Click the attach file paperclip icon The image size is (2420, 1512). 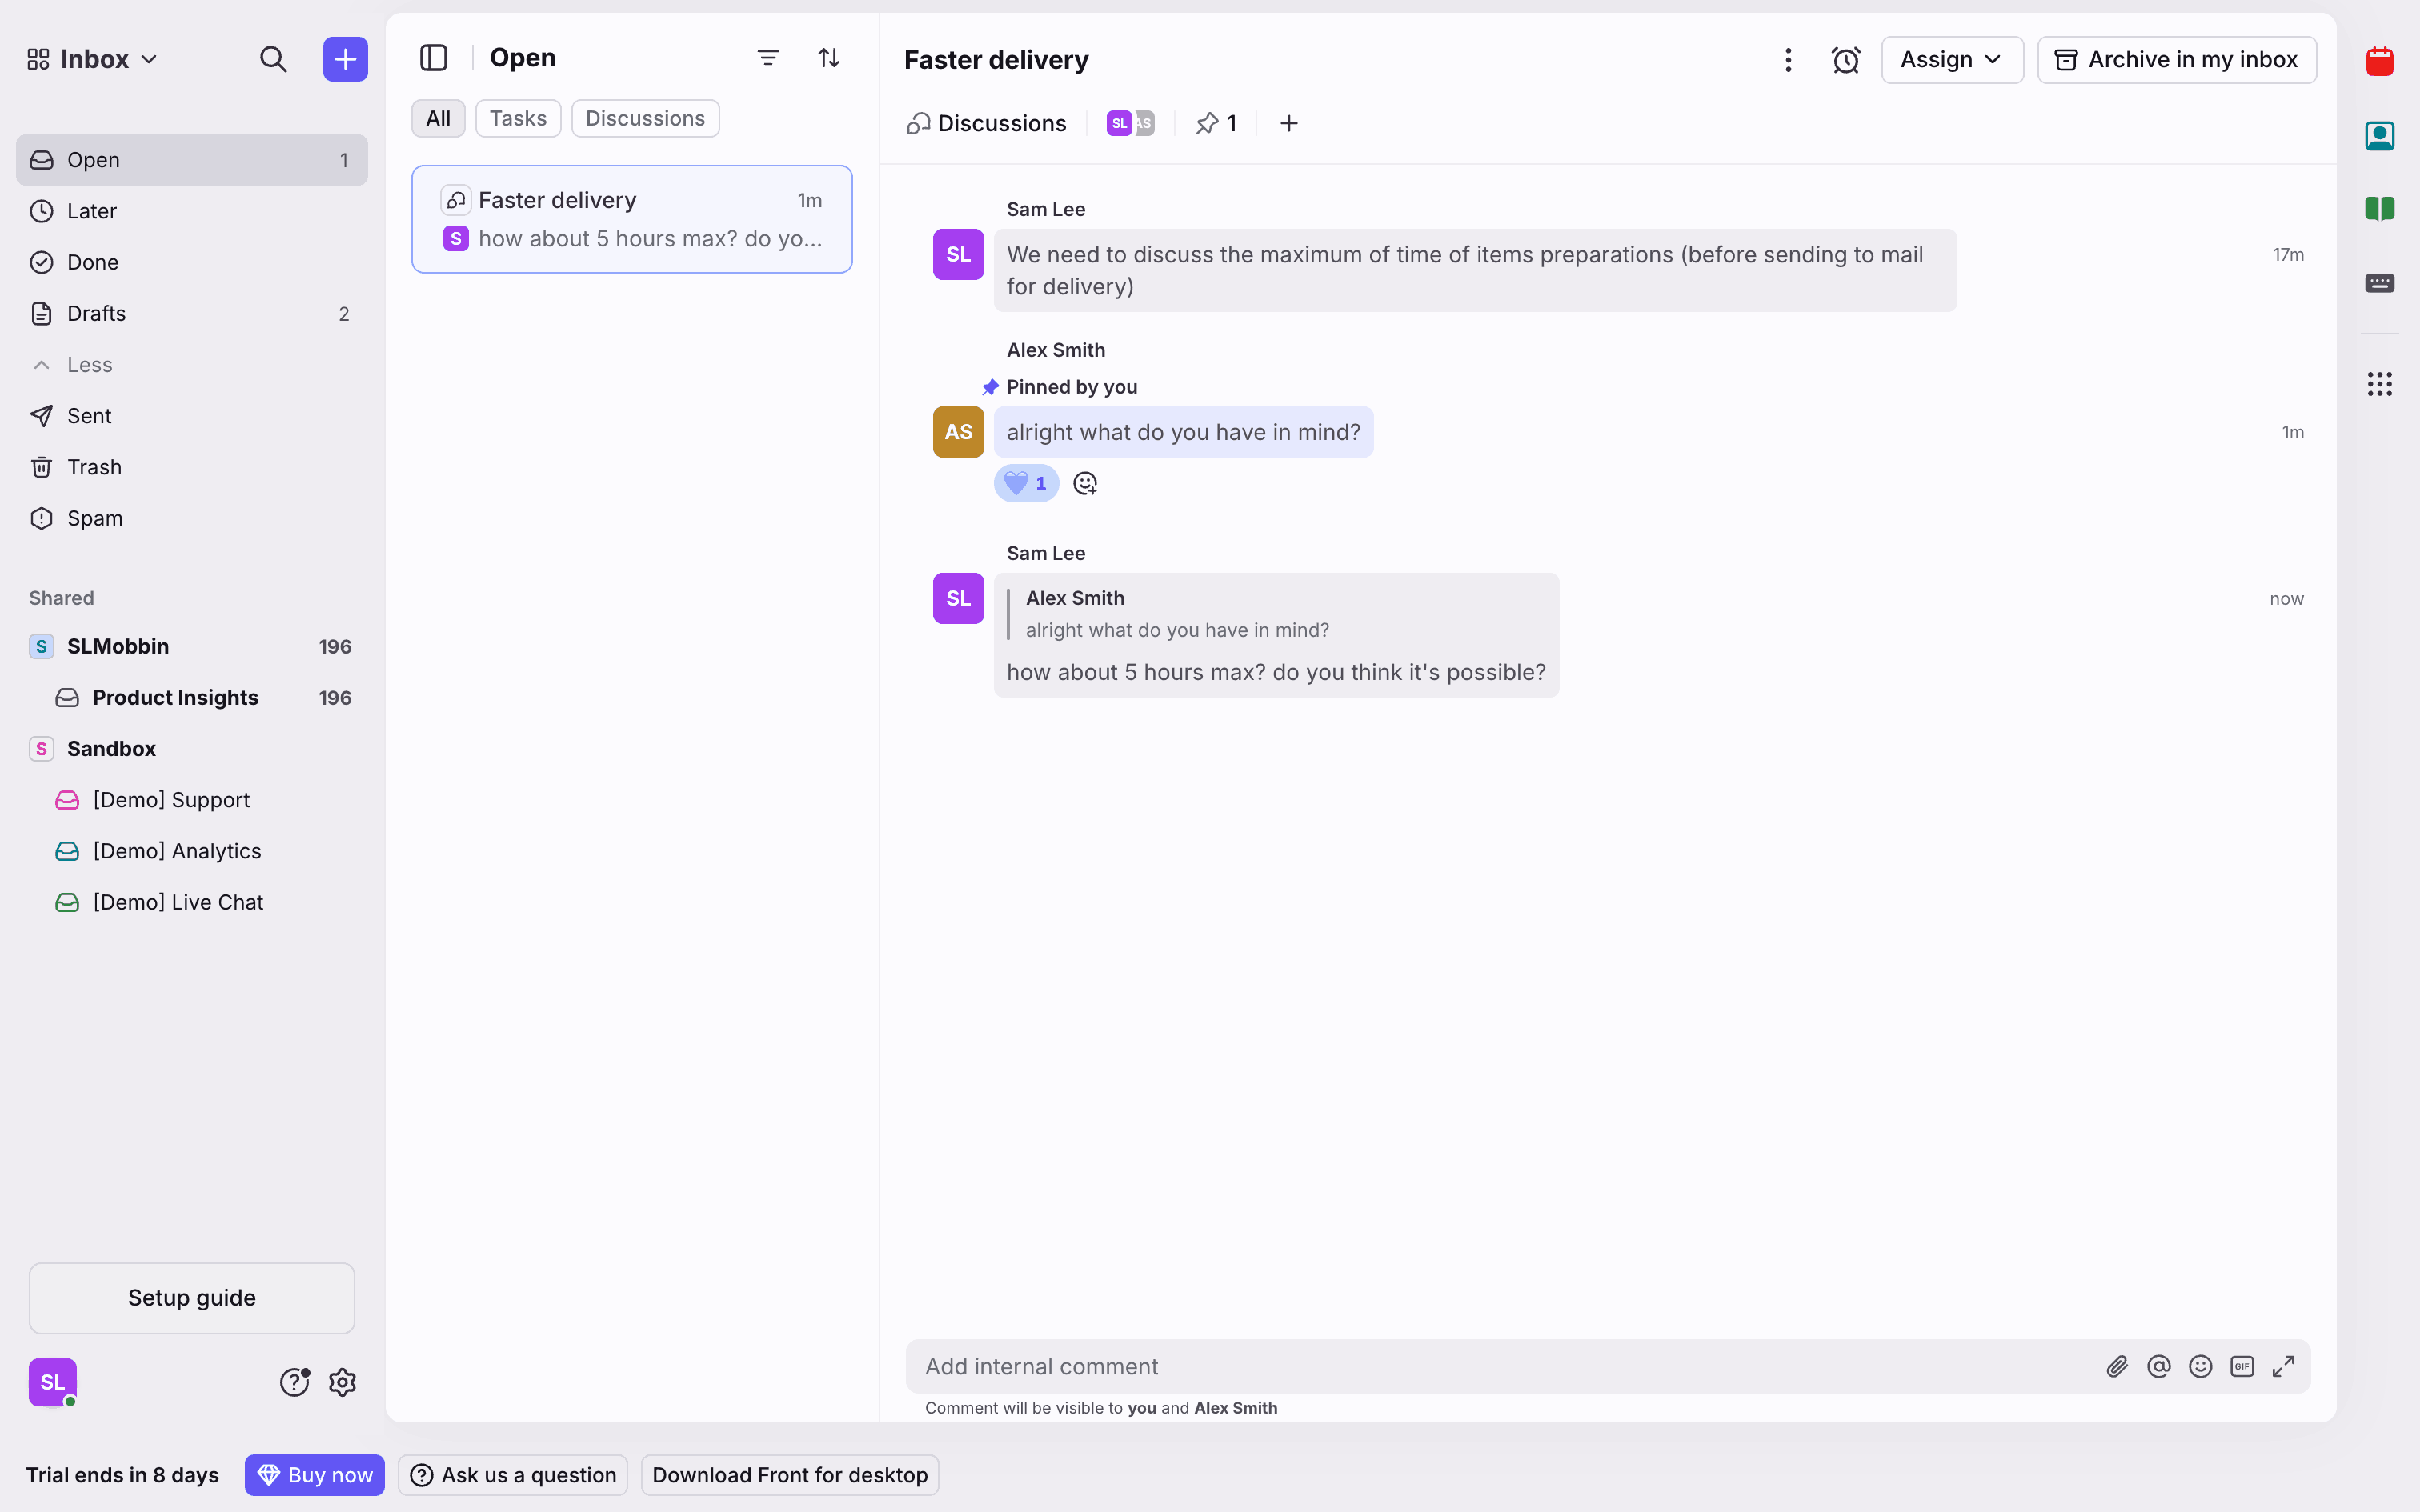[x=2116, y=1366]
